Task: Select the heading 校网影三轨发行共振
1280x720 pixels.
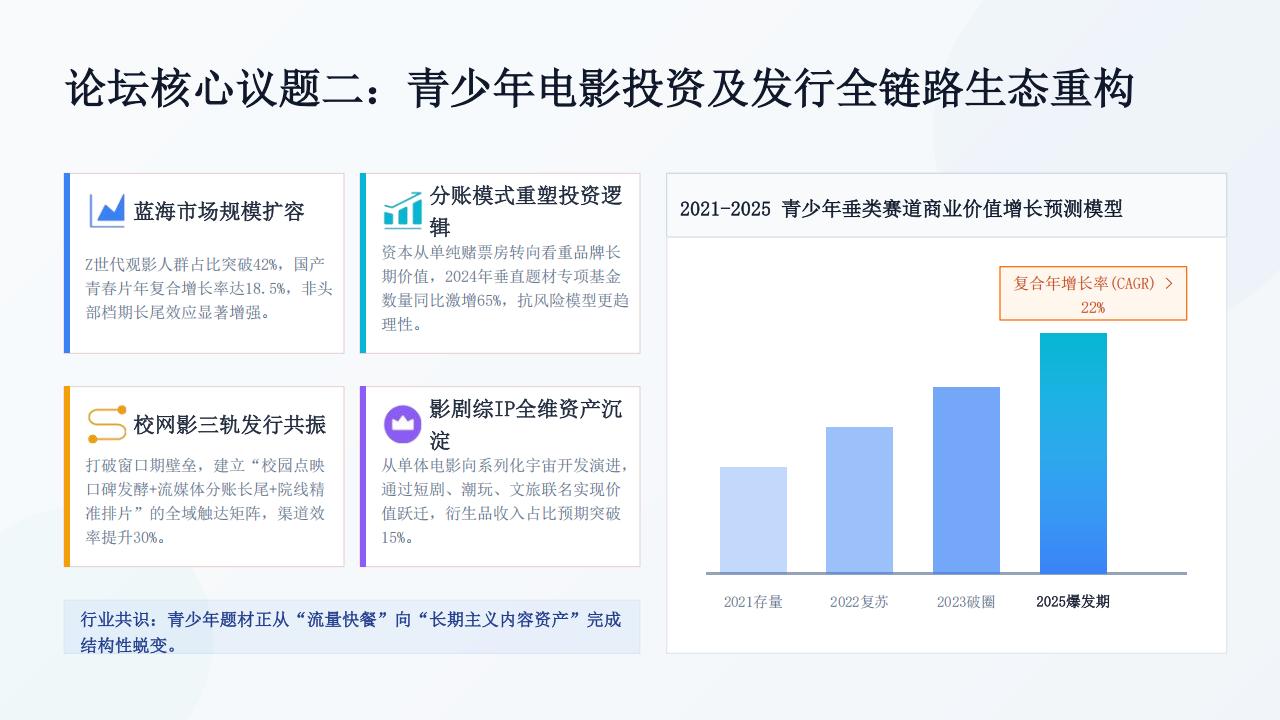Action: [230, 425]
